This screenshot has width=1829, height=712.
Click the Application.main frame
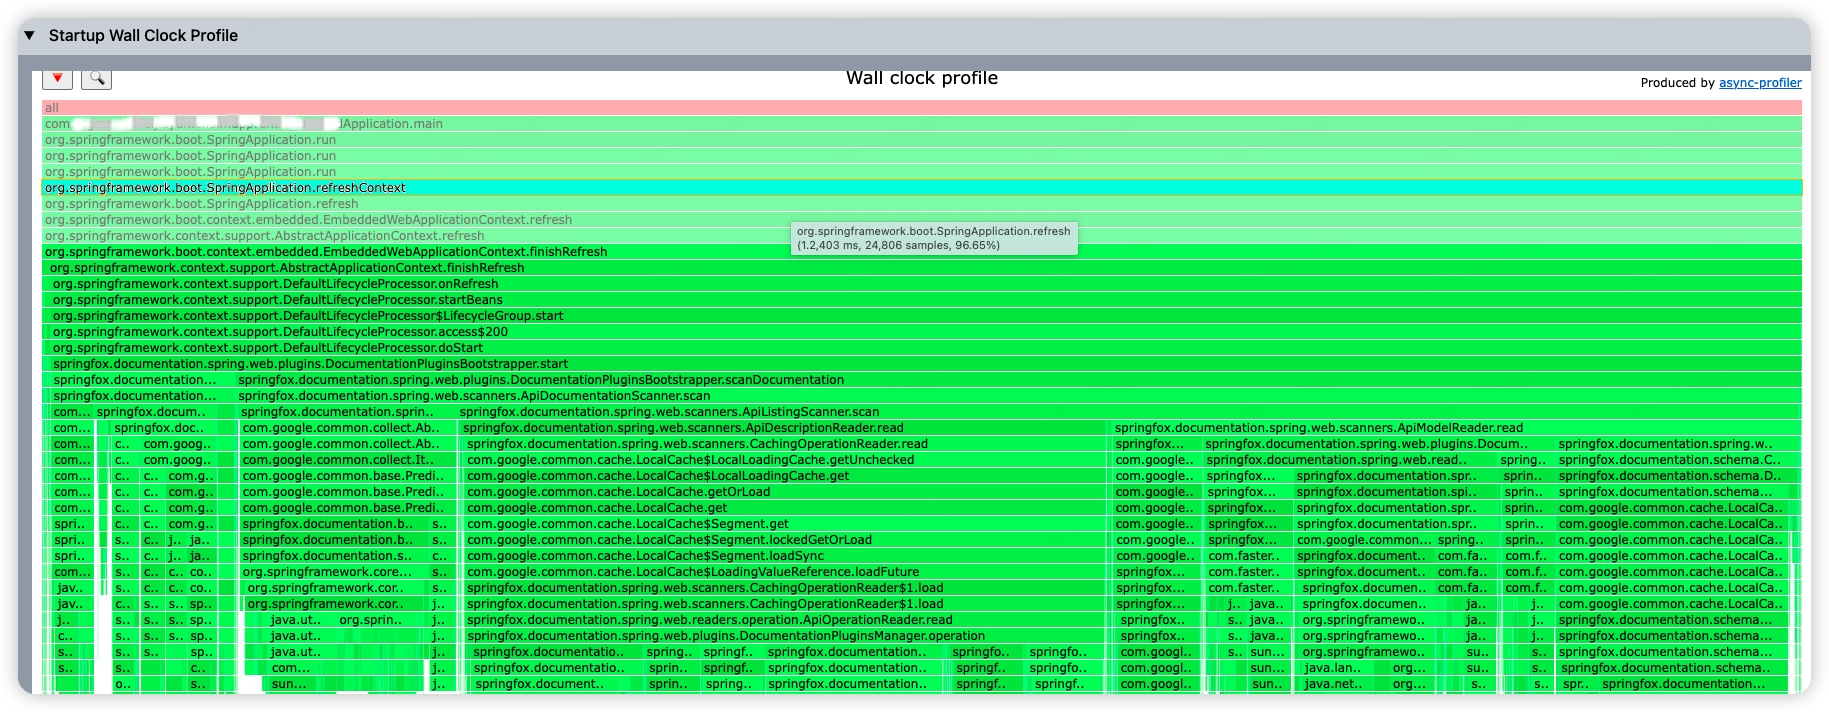[x=922, y=124]
